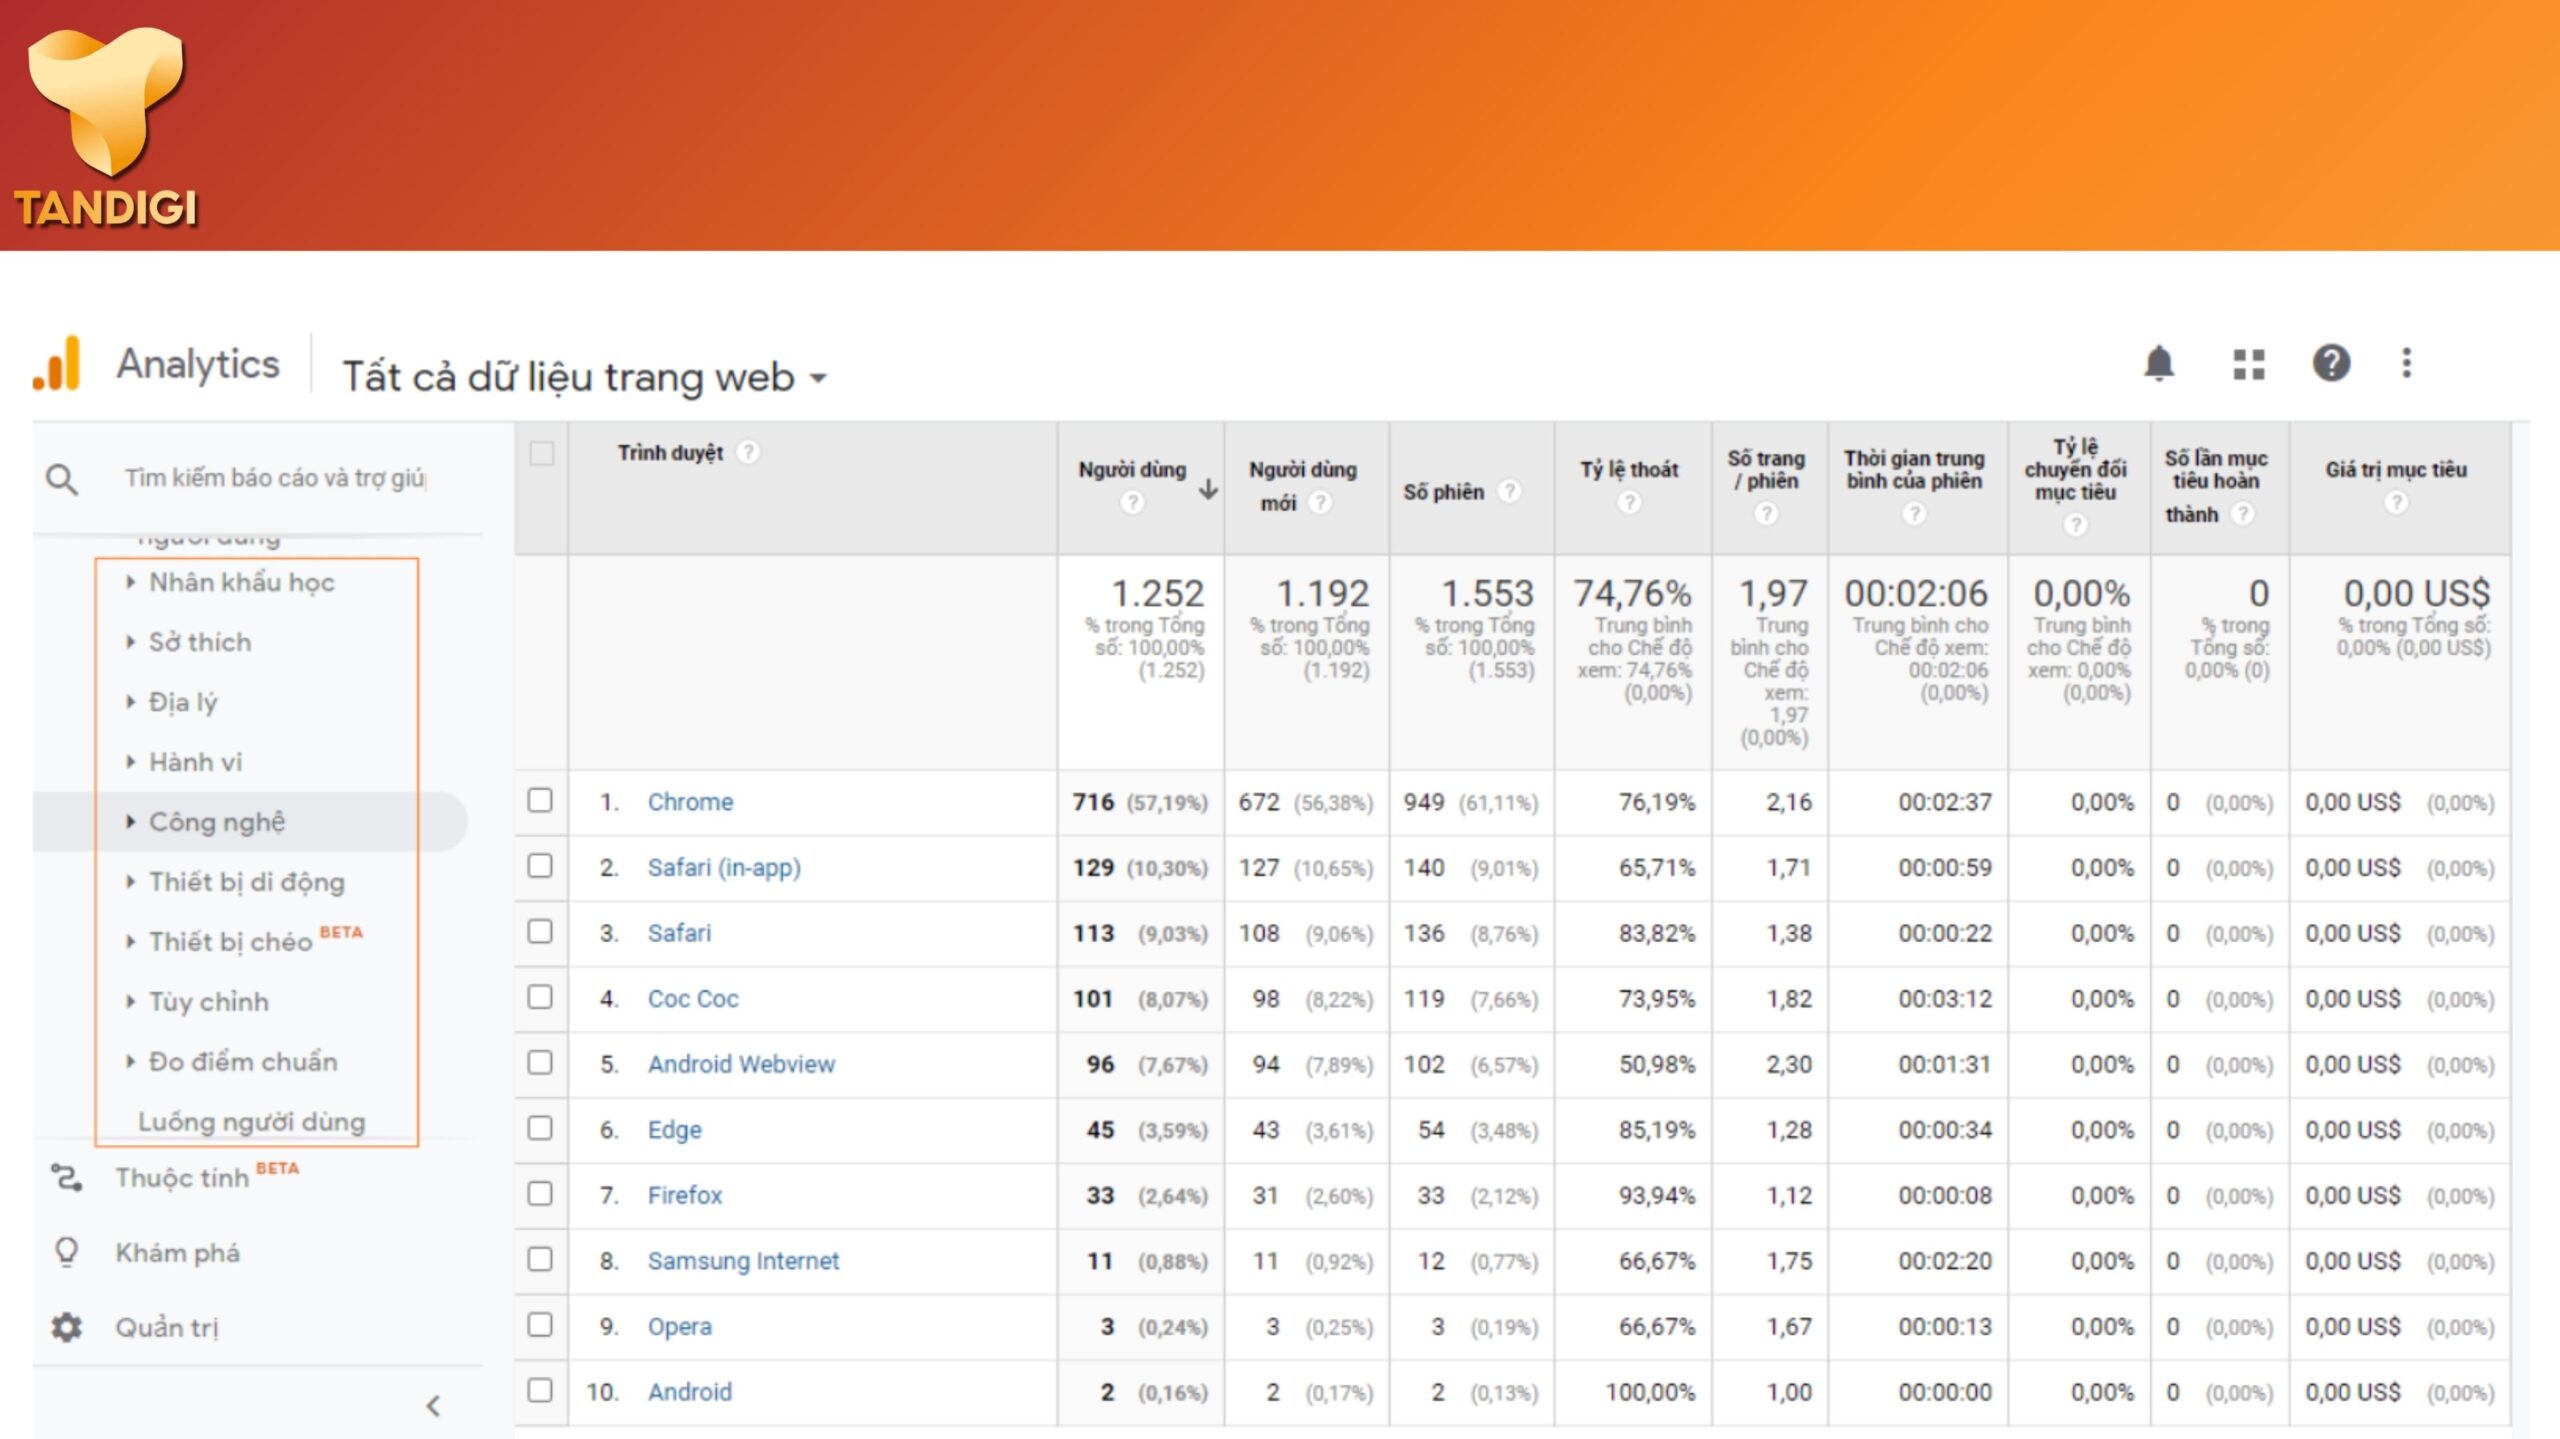
Task: Open the Safari (in-app) link
Action: click(x=724, y=868)
